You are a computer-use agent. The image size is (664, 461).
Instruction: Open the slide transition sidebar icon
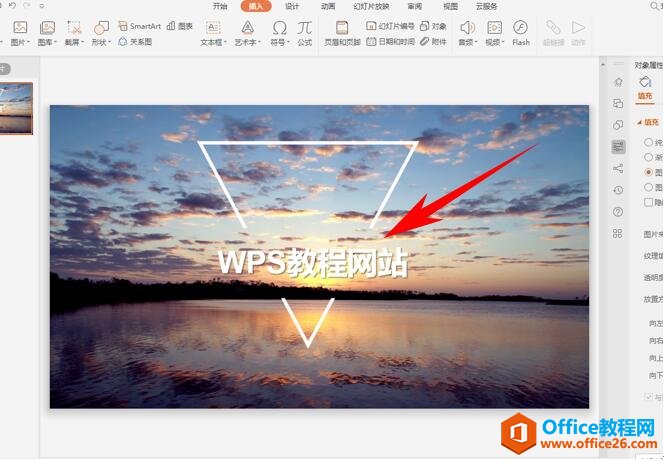point(618,103)
